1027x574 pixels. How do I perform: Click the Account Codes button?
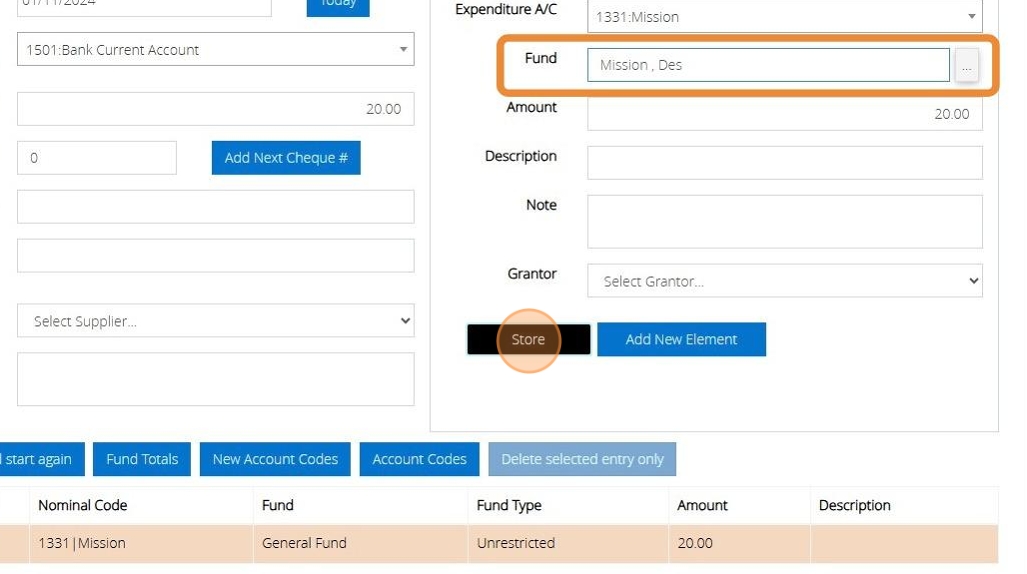click(419, 459)
